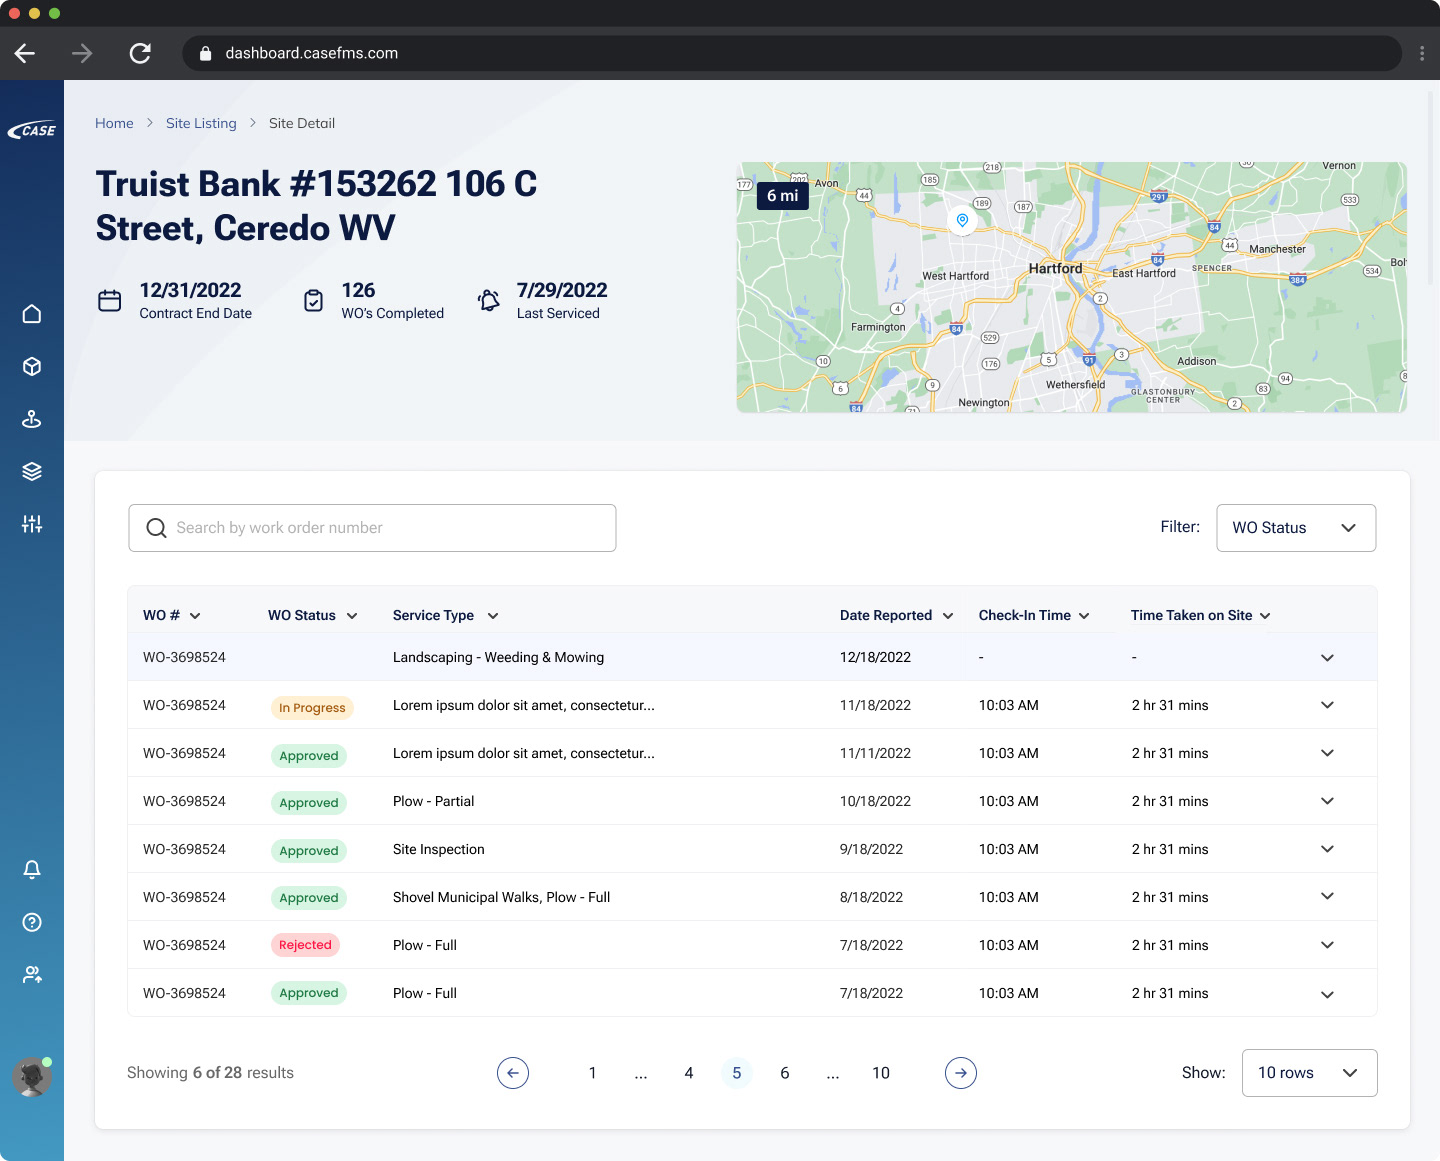Select current page 5
Viewport: 1440px width, 1161px height.
737,1073
